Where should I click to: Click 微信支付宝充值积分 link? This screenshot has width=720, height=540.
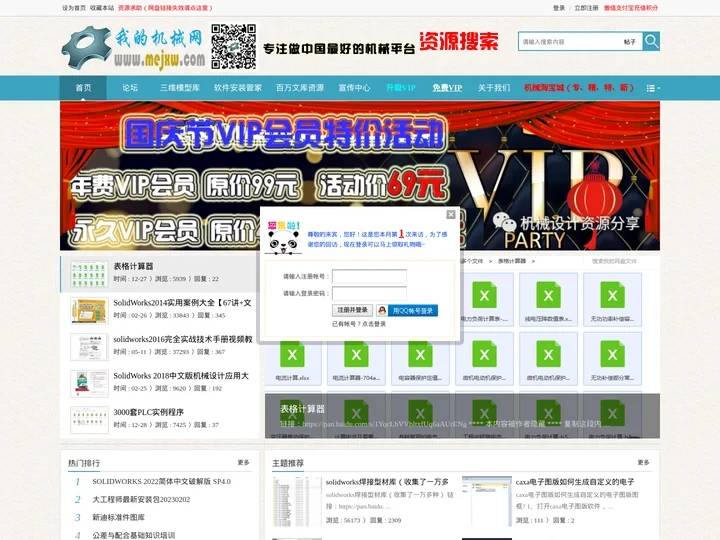click(x=631, y=8)
